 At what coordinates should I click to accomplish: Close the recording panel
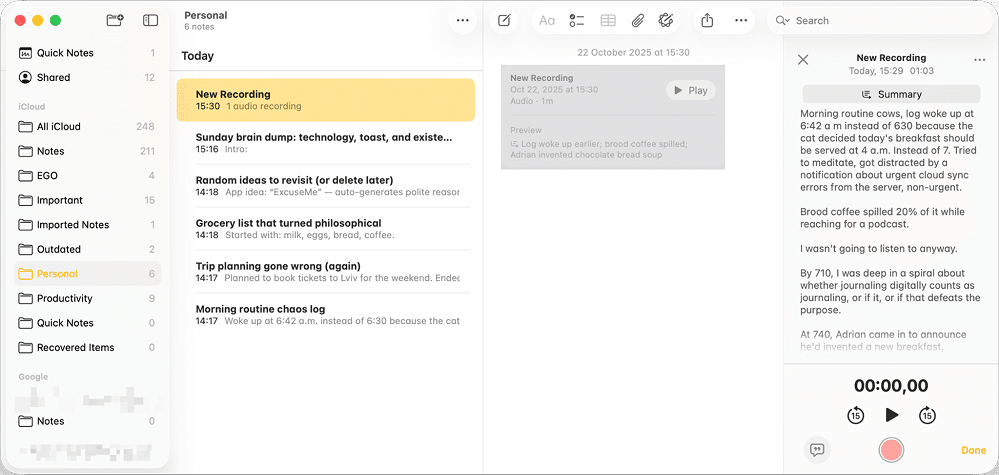(x=803, y=60)
